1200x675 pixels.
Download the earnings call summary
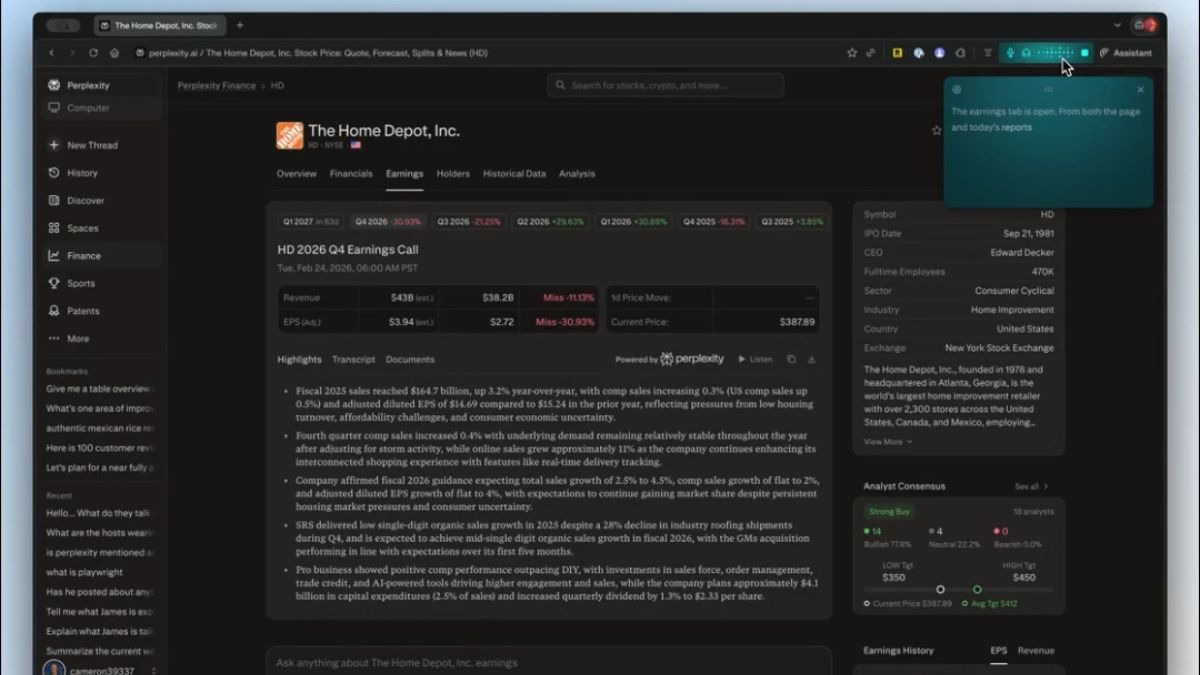812,359
